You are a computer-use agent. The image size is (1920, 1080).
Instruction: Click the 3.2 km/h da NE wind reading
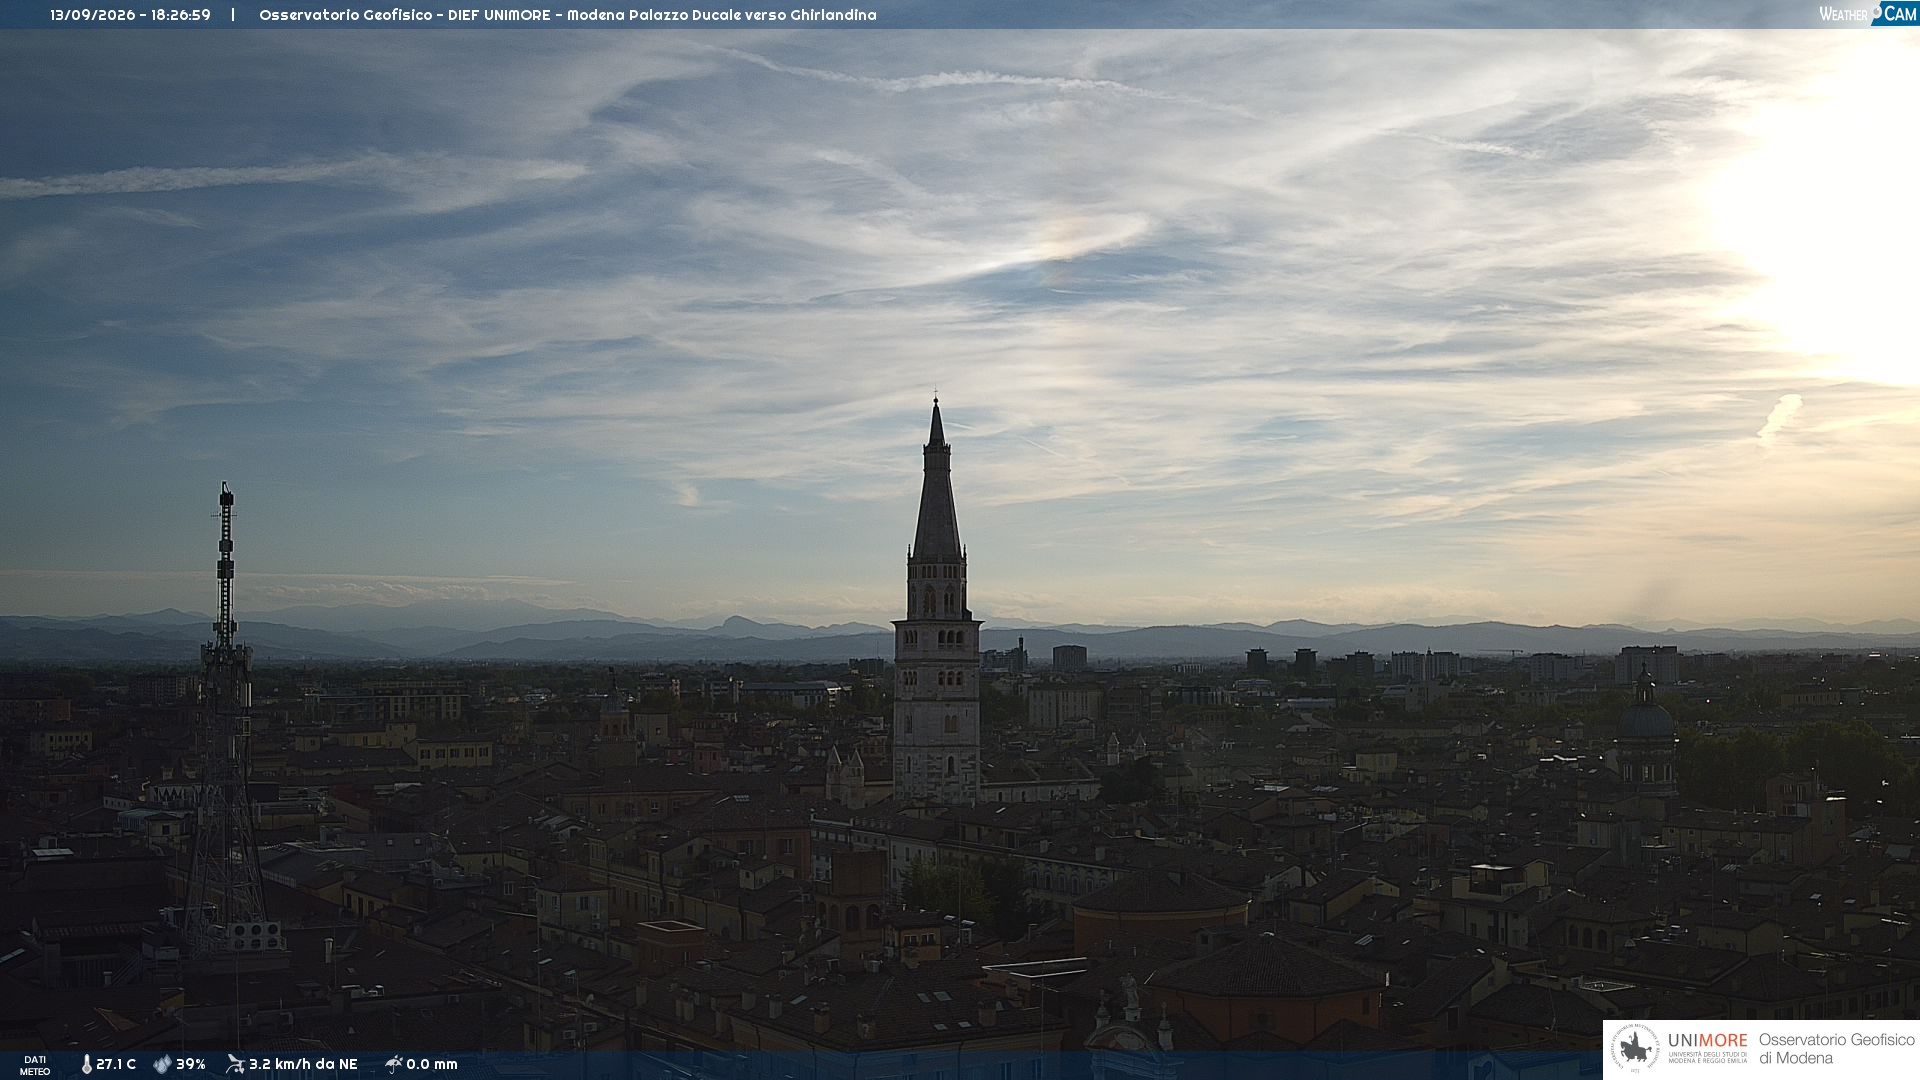303,1064
